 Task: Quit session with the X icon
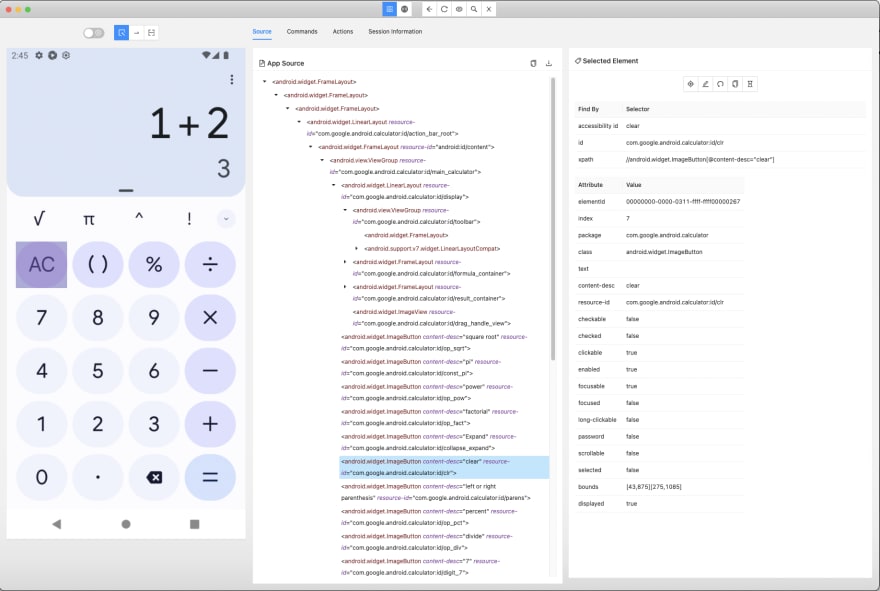click(489, 9)
